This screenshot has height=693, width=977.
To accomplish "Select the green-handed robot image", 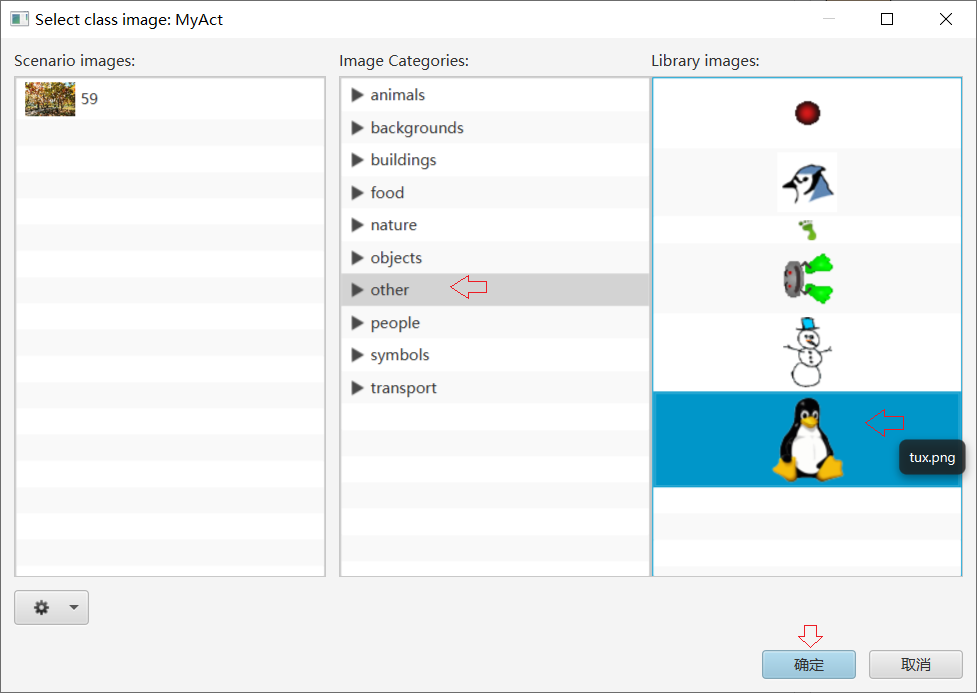I will [x=807, y=279].
